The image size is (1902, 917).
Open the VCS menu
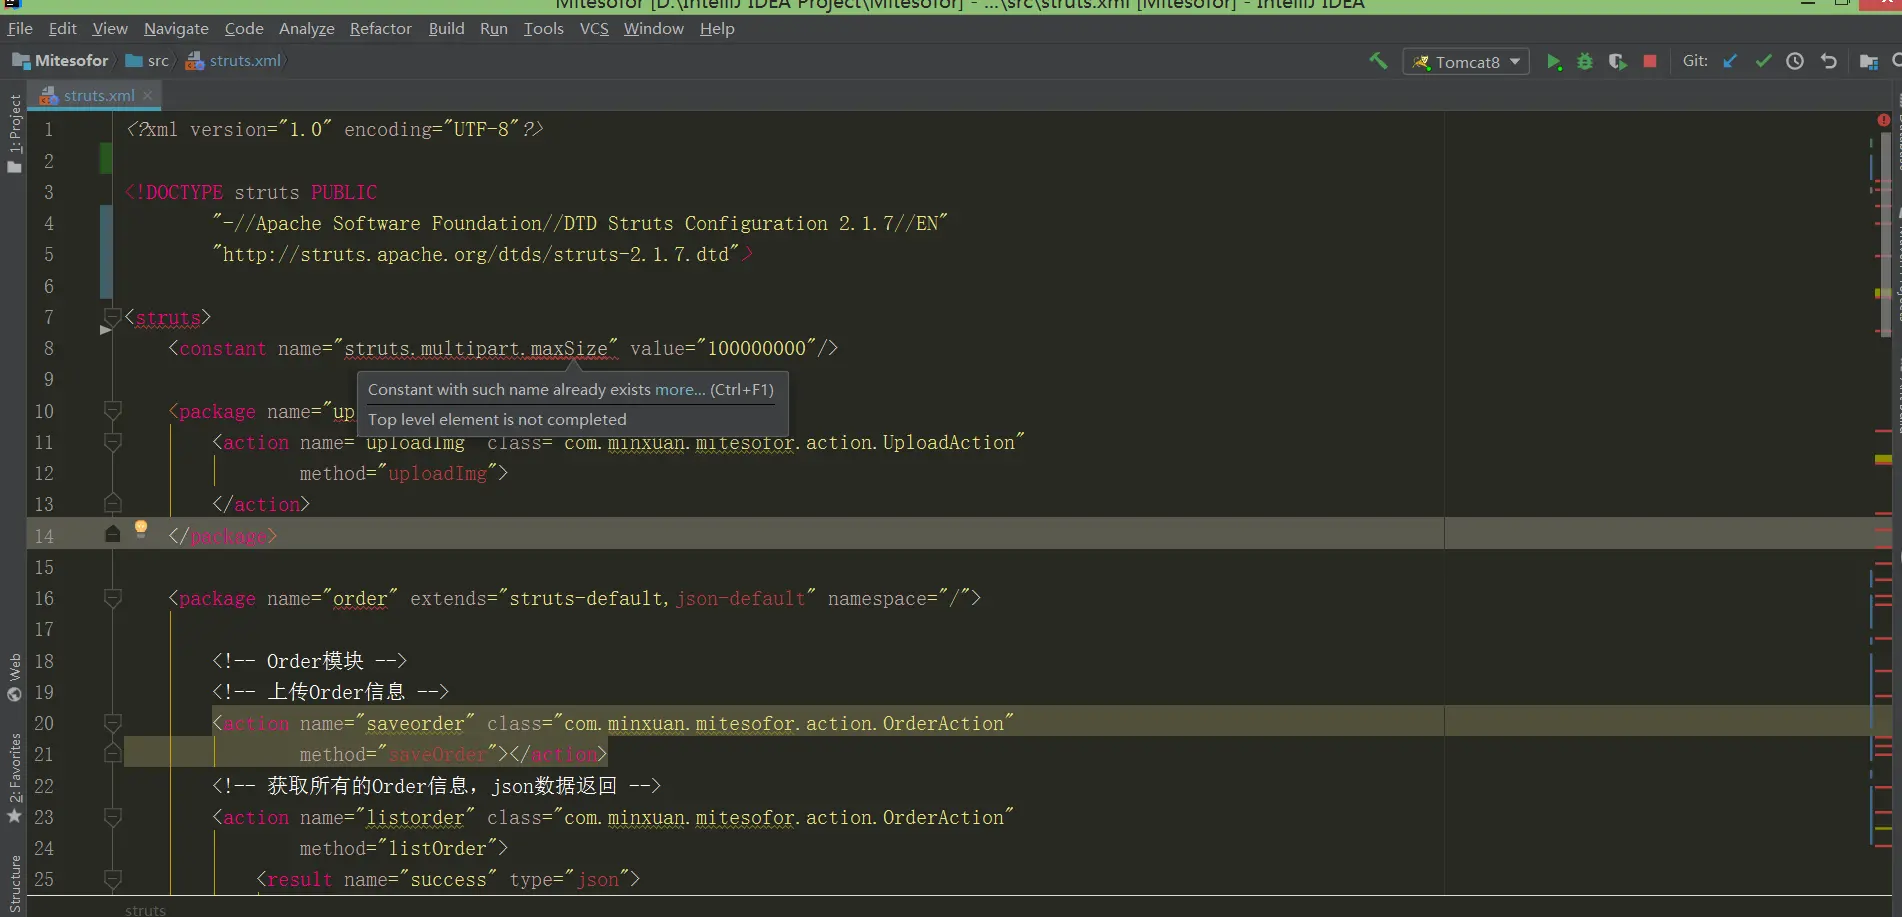(x=594, y=28)
